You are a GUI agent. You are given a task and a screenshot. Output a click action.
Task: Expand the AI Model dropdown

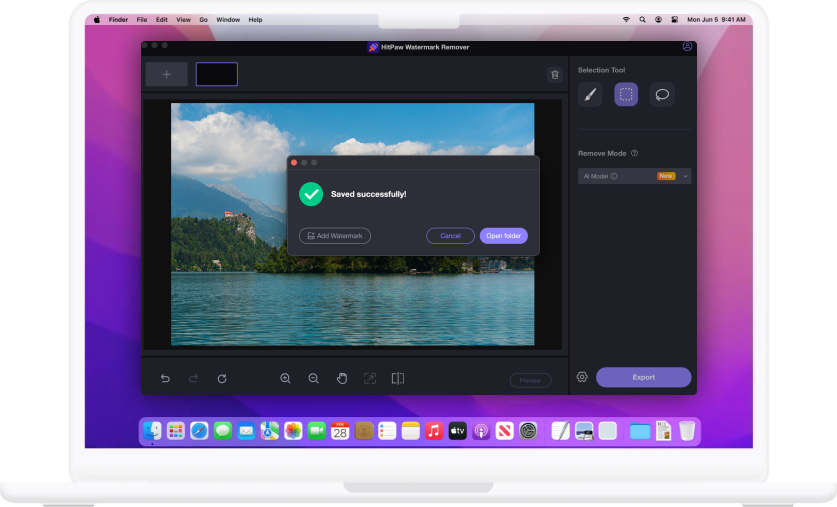[x=686, y=176]
